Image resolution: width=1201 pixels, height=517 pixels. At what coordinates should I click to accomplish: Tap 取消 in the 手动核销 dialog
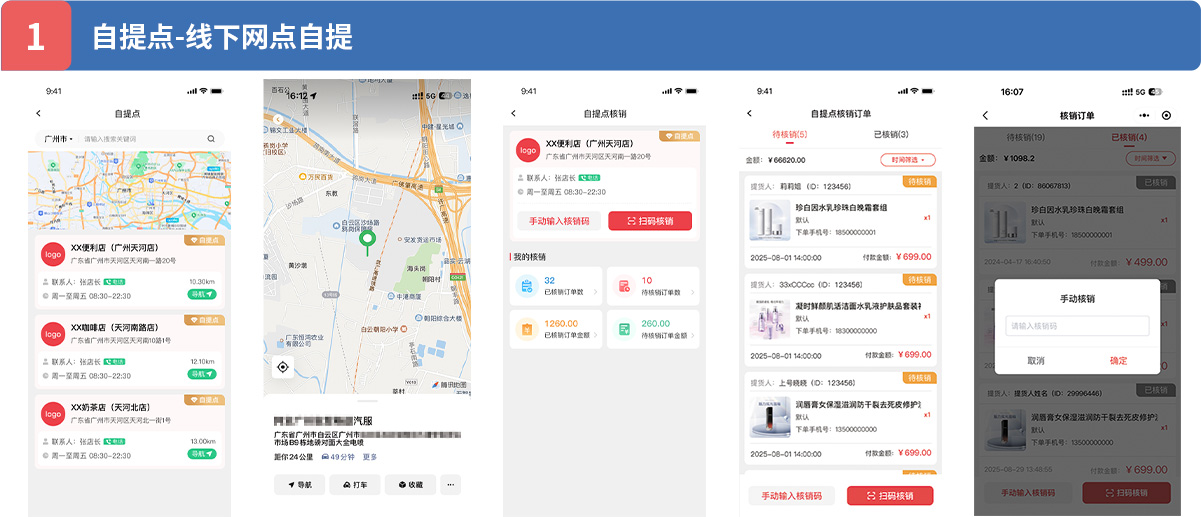coord(1036,361)
